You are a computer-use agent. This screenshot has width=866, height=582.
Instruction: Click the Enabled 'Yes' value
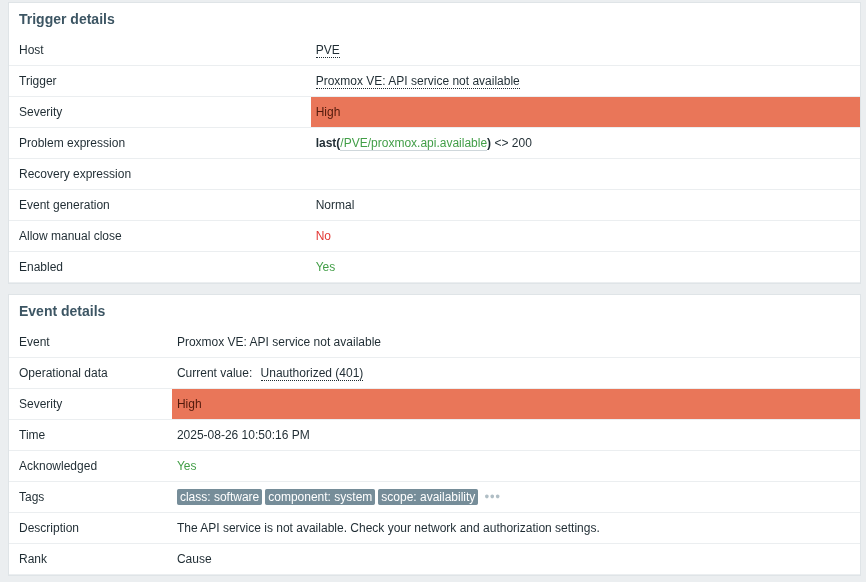pyautogui.click(x=326, y=267)
